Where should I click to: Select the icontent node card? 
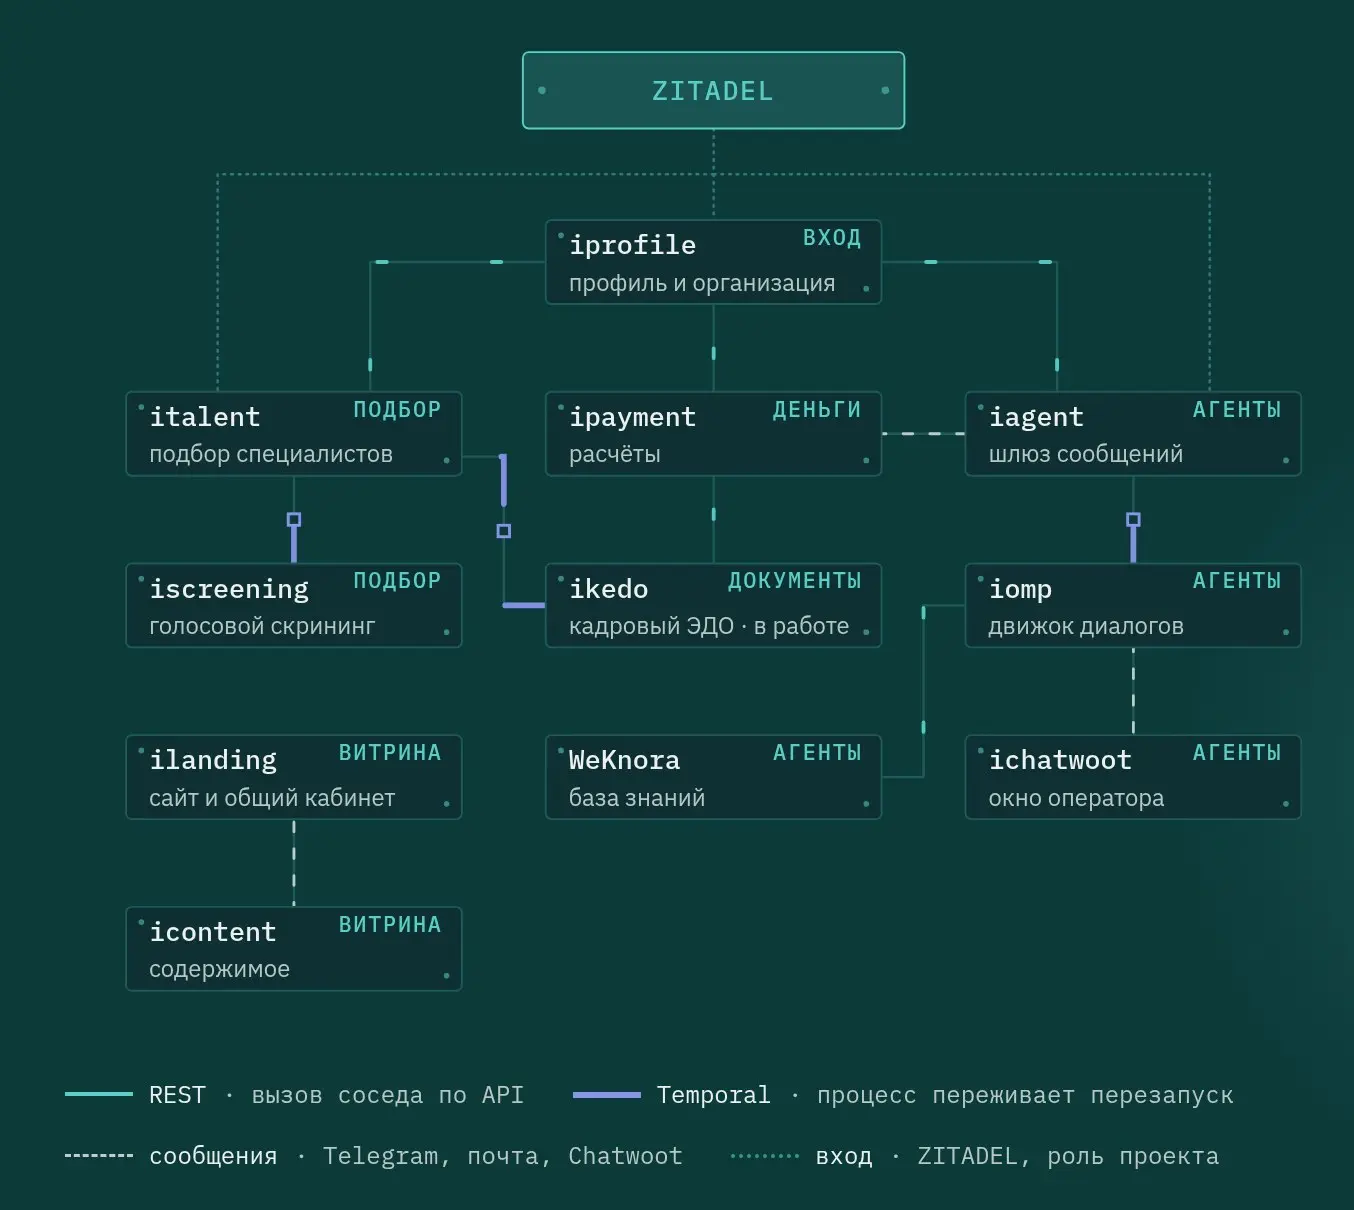[x=294, y=949]
